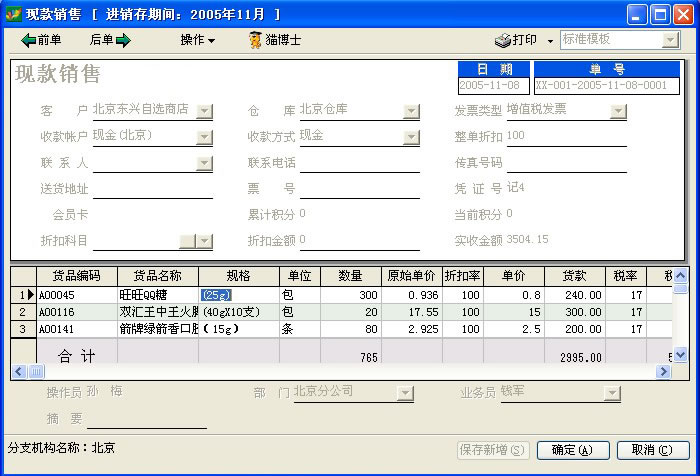Image resolution: width=700 pixels, height=476 pixels.
Task: Select row 2 双汇王中王 in the grid
Action: 157,312
